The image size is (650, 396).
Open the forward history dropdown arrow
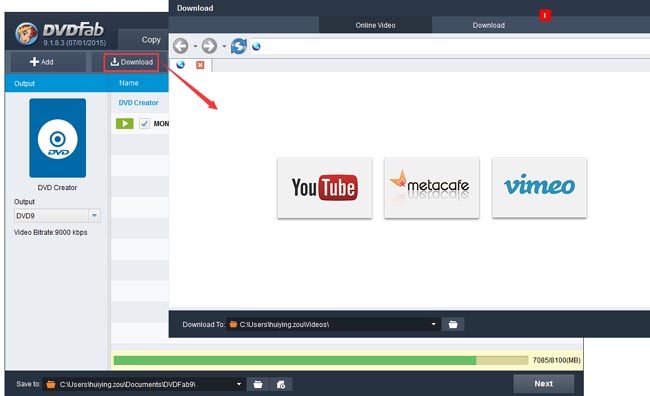coord(224,46)
